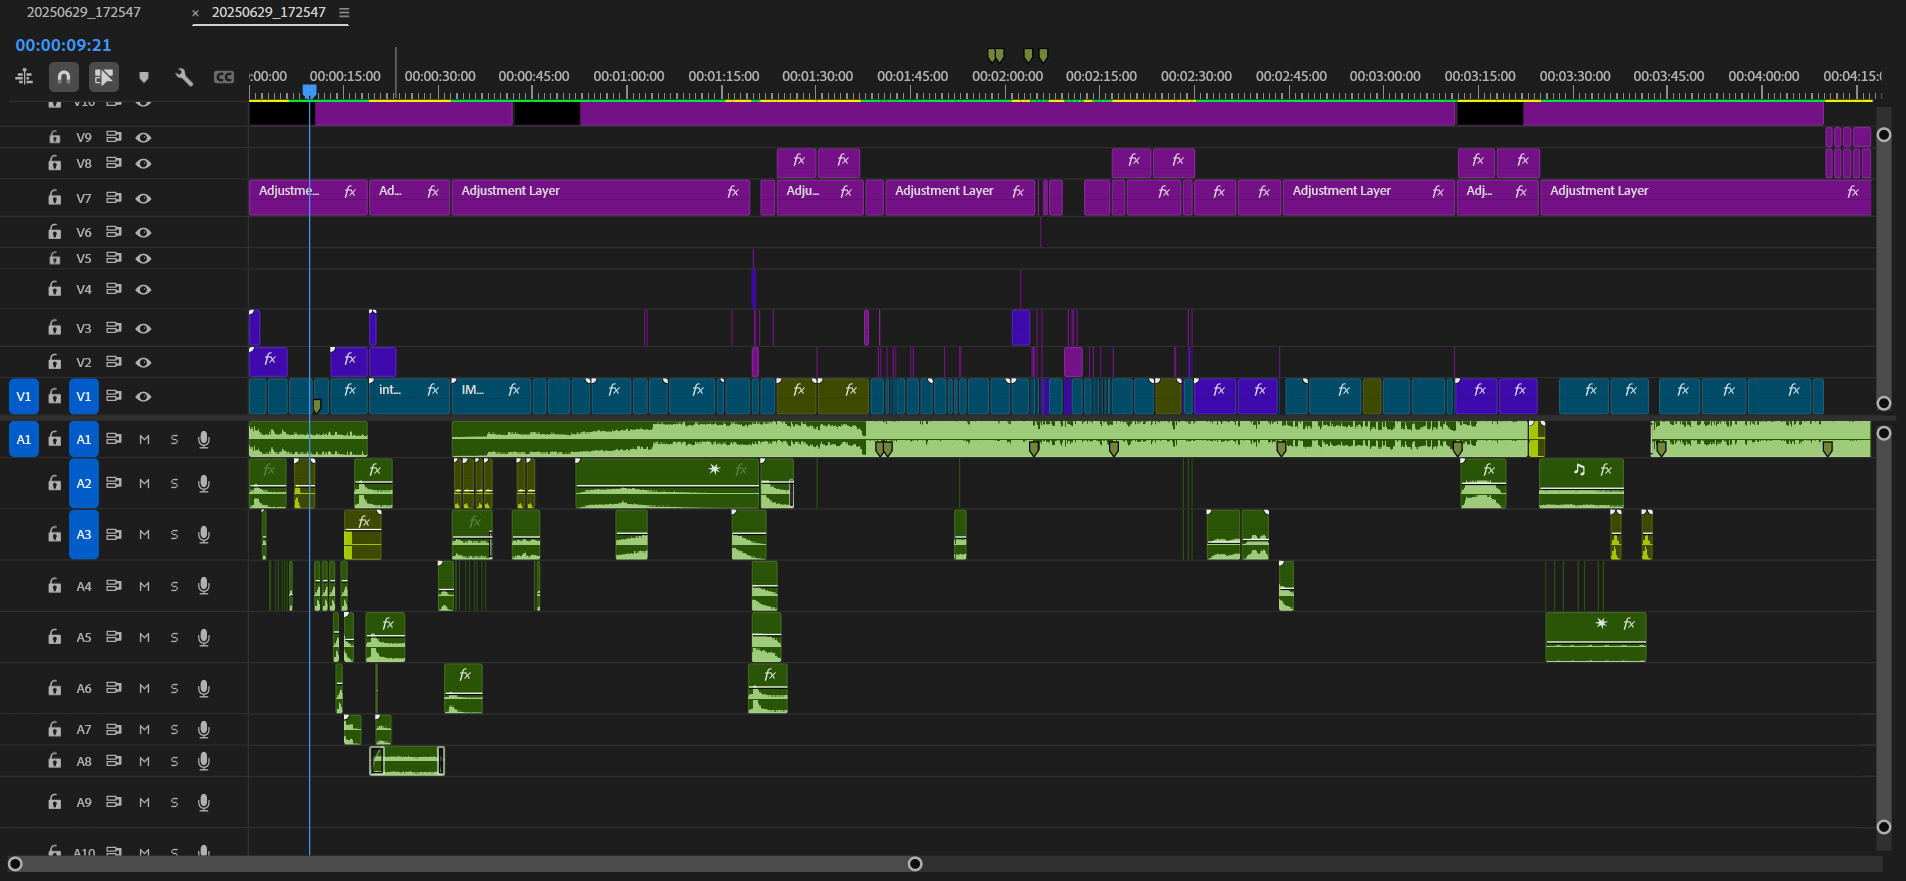Click the Linked Selection icon
1906x881 pixels.
click(104, 77)
